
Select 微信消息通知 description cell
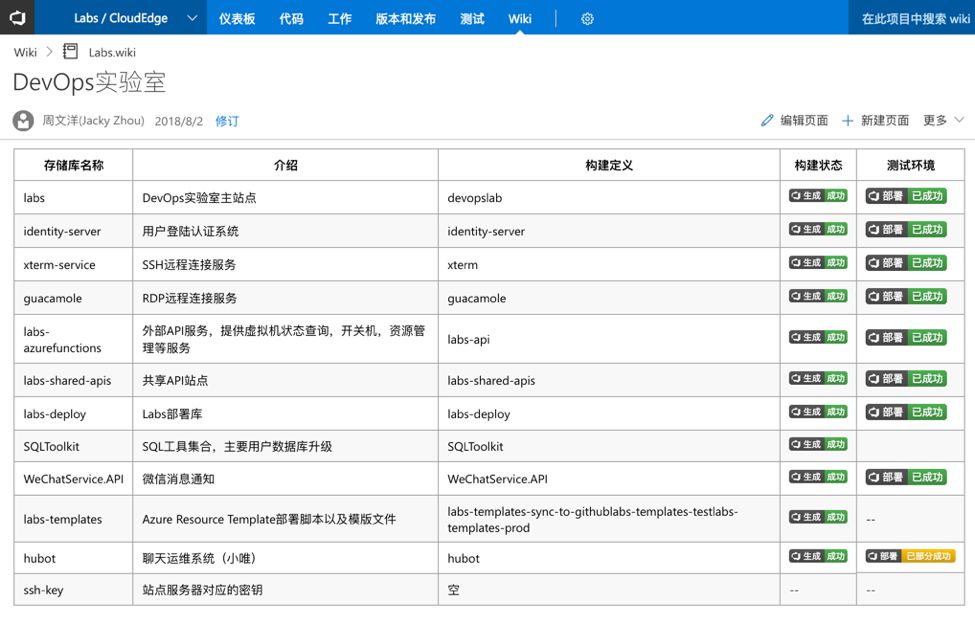[x=285, y=478]
